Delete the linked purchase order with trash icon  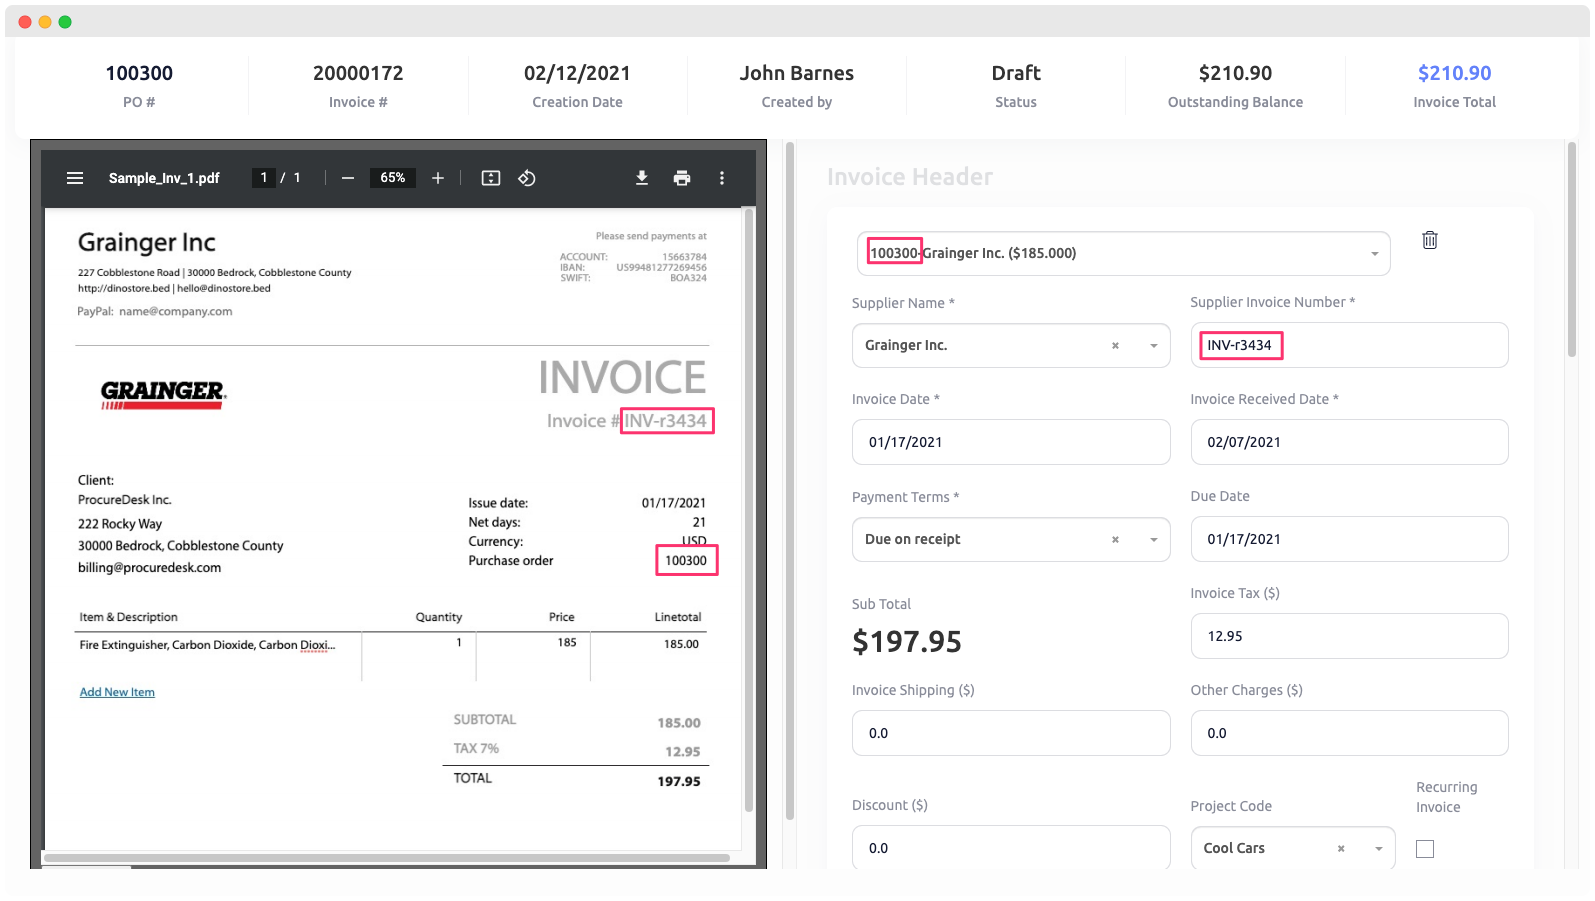tap(1430, 240)
